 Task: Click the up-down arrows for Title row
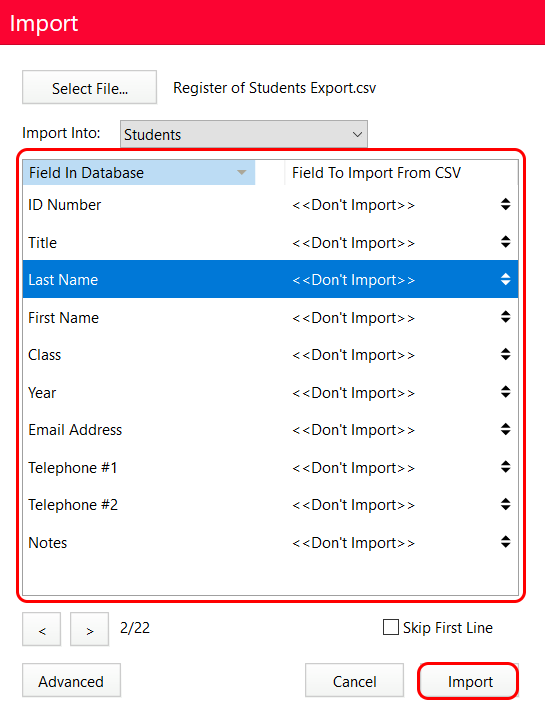(505, 242)
